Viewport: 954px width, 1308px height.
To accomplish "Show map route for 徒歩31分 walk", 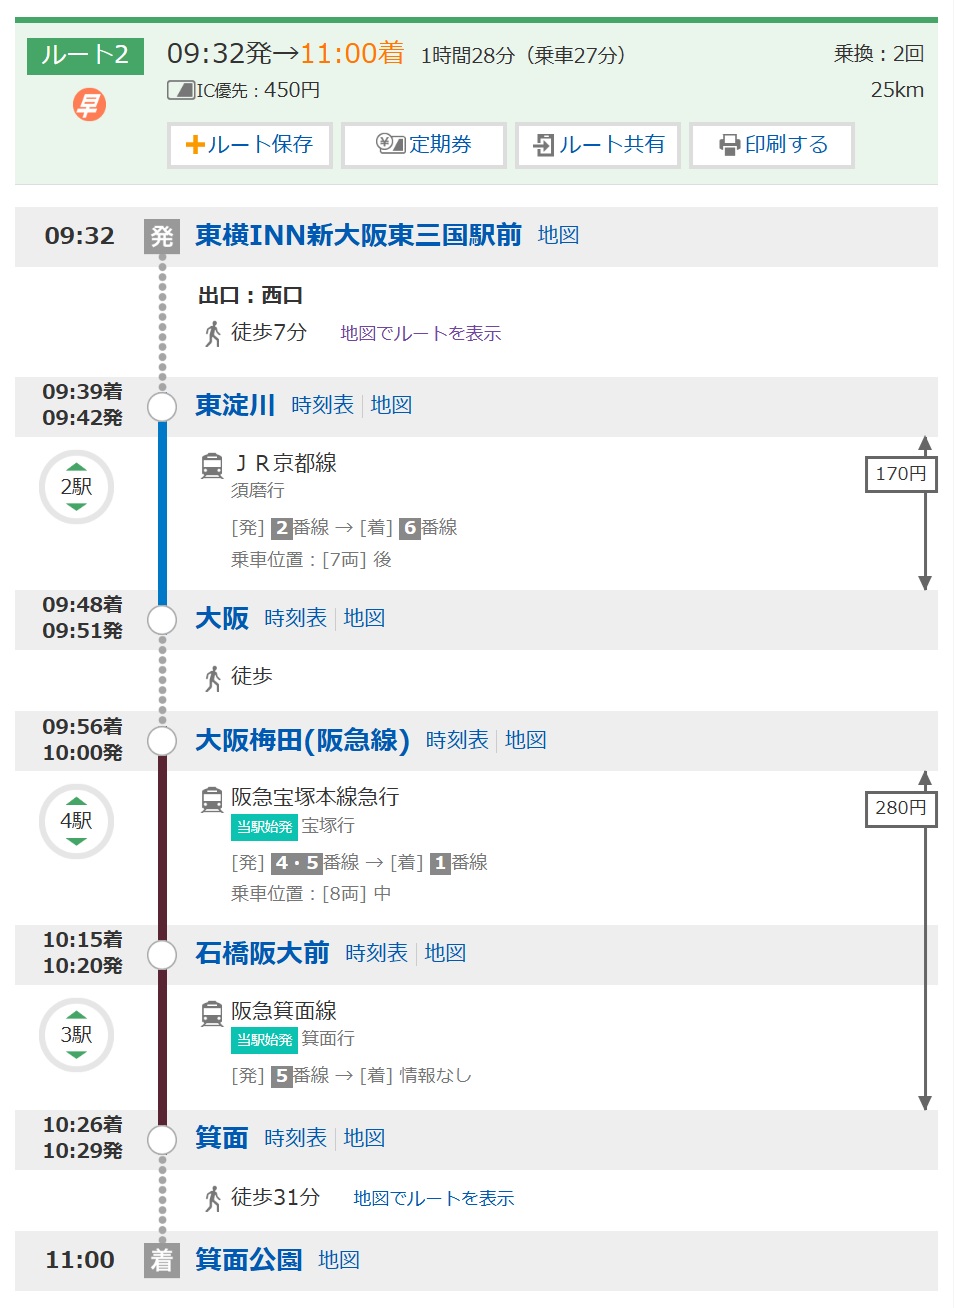I will point(433,1198).
